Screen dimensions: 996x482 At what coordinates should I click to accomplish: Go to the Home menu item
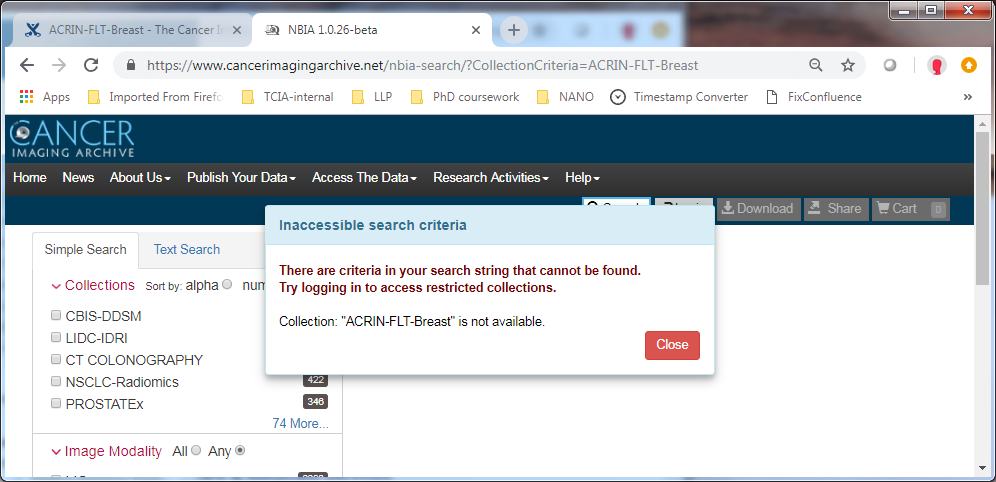pos(29,178)
